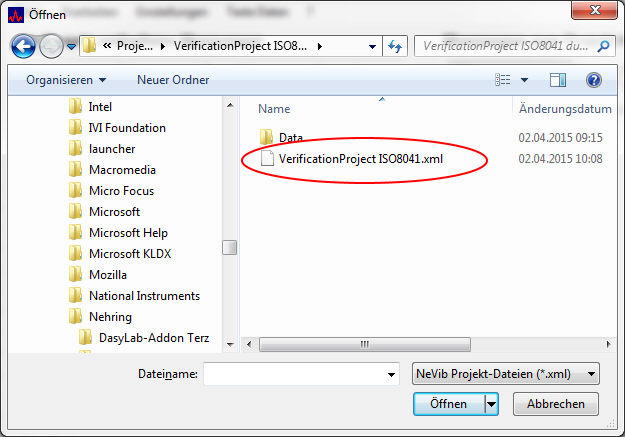This screenshot has width=625, height=437.
Task: Click the back navigation arrow button
Action: tap(23, 46)
